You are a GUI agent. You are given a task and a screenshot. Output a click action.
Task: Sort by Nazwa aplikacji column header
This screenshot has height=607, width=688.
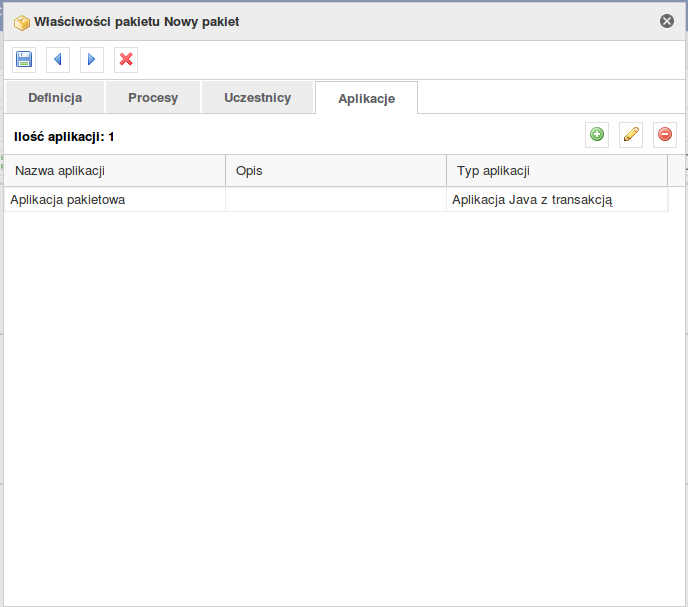point(115,171)
